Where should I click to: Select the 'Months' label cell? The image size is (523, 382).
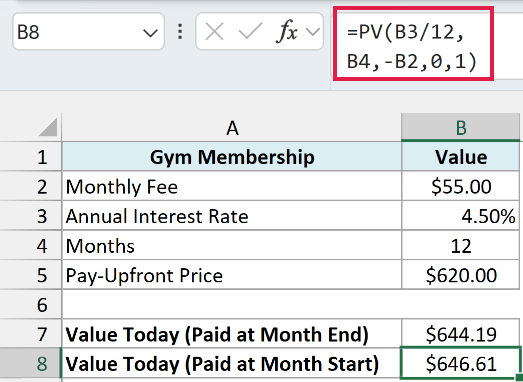(x=232, y=246)
